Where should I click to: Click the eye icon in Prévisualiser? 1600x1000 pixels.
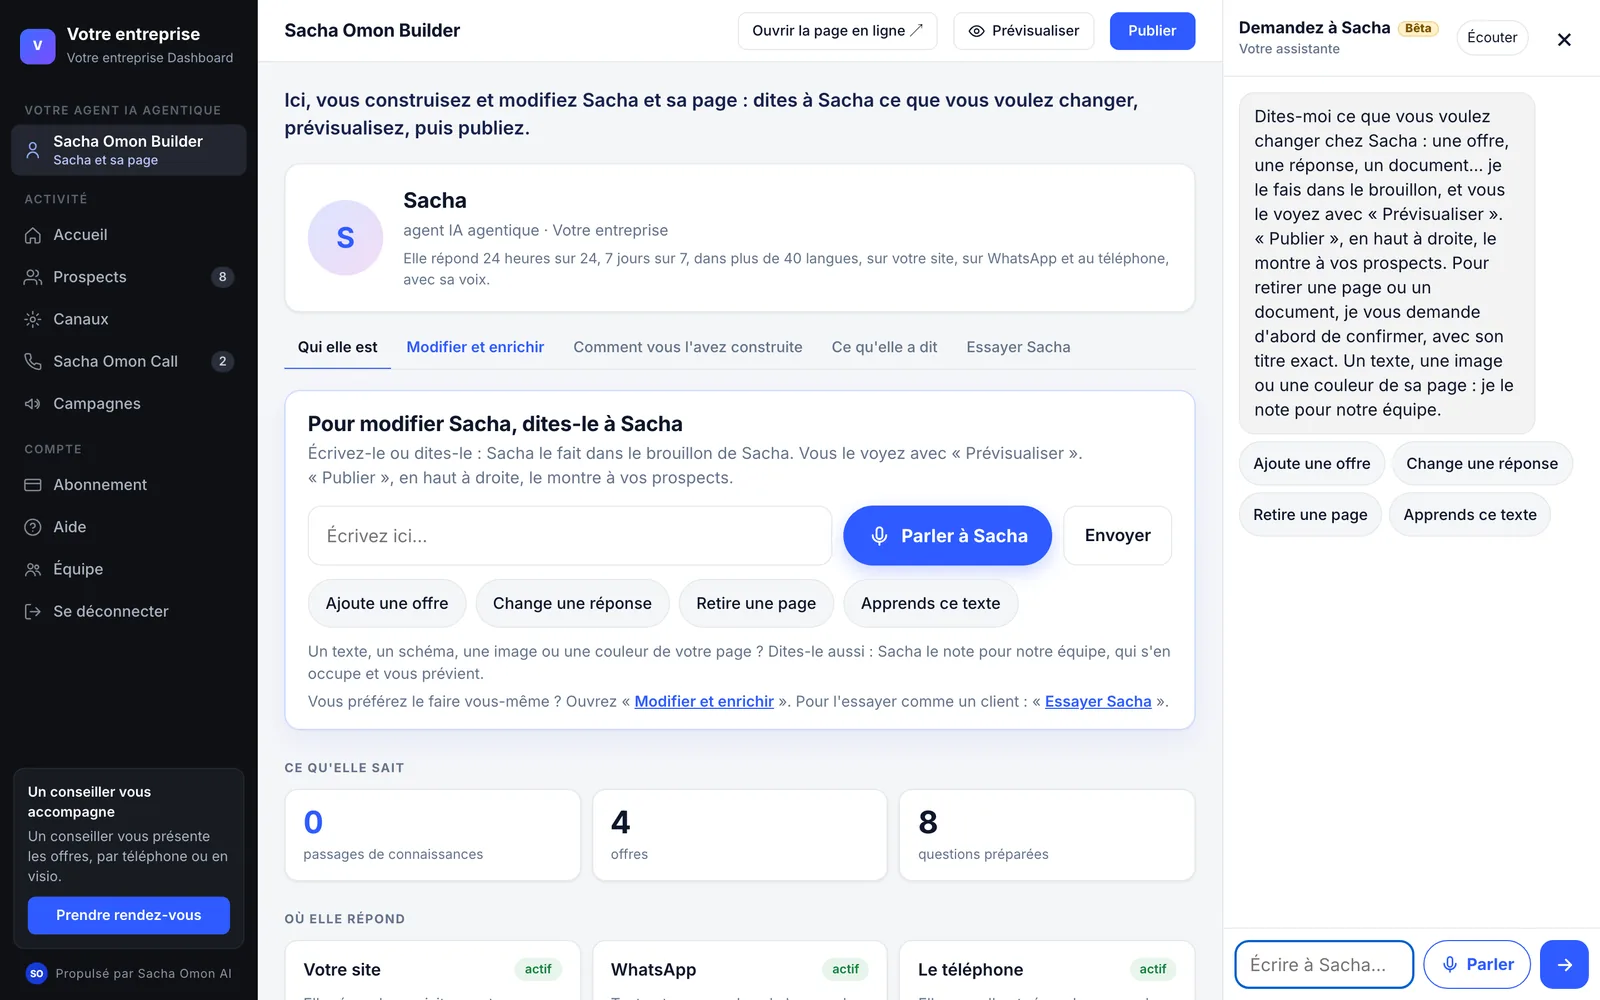(977, 31)
